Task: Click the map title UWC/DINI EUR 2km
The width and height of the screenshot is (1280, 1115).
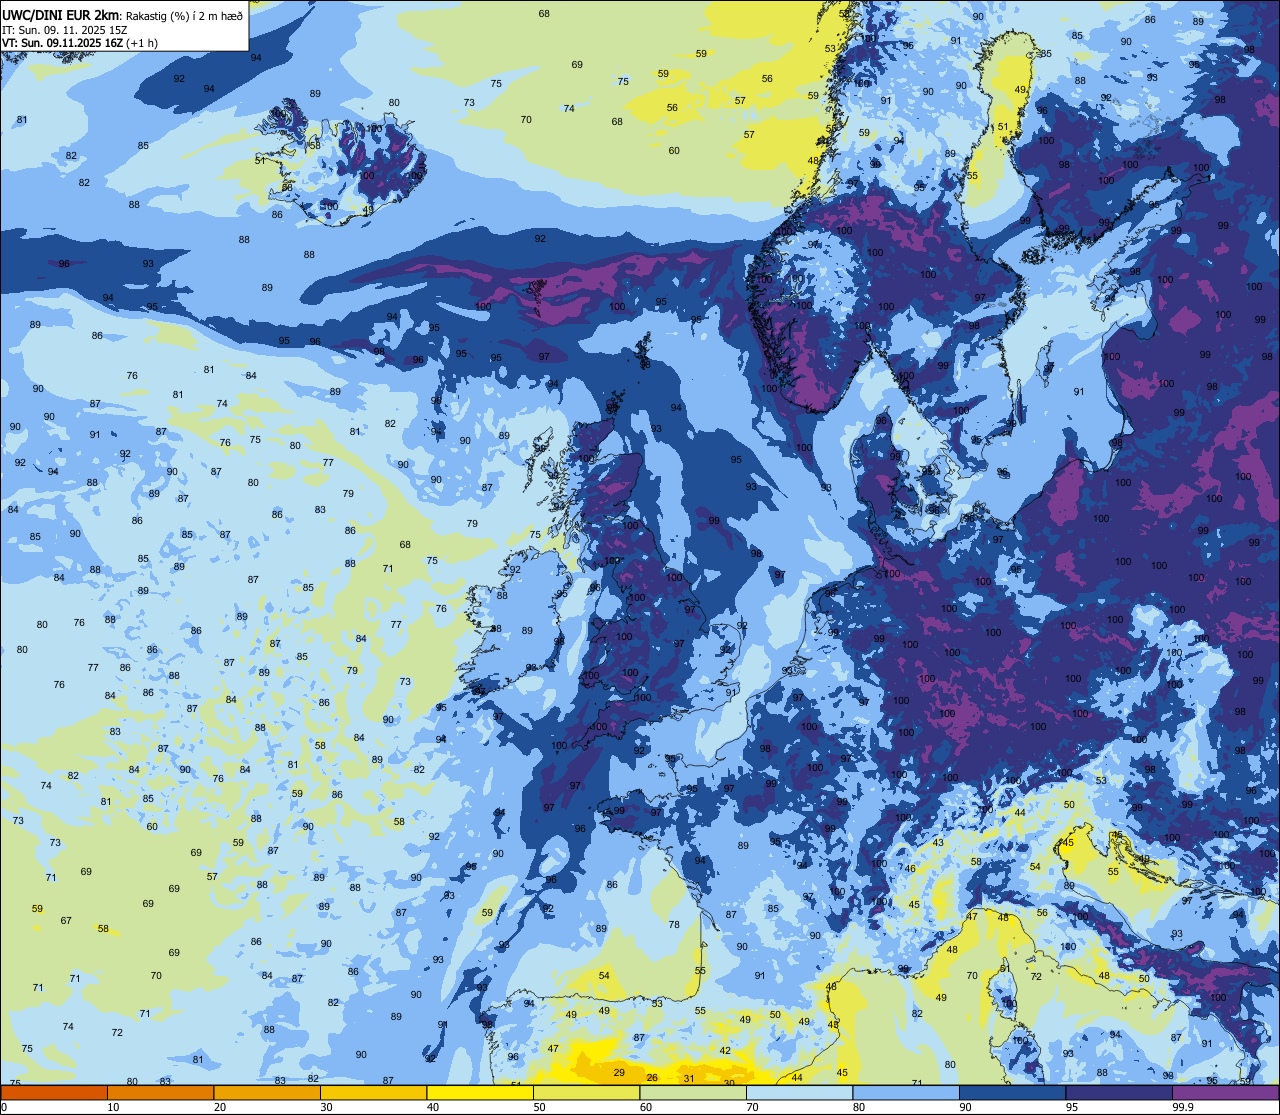Action: tap(61, 13)
